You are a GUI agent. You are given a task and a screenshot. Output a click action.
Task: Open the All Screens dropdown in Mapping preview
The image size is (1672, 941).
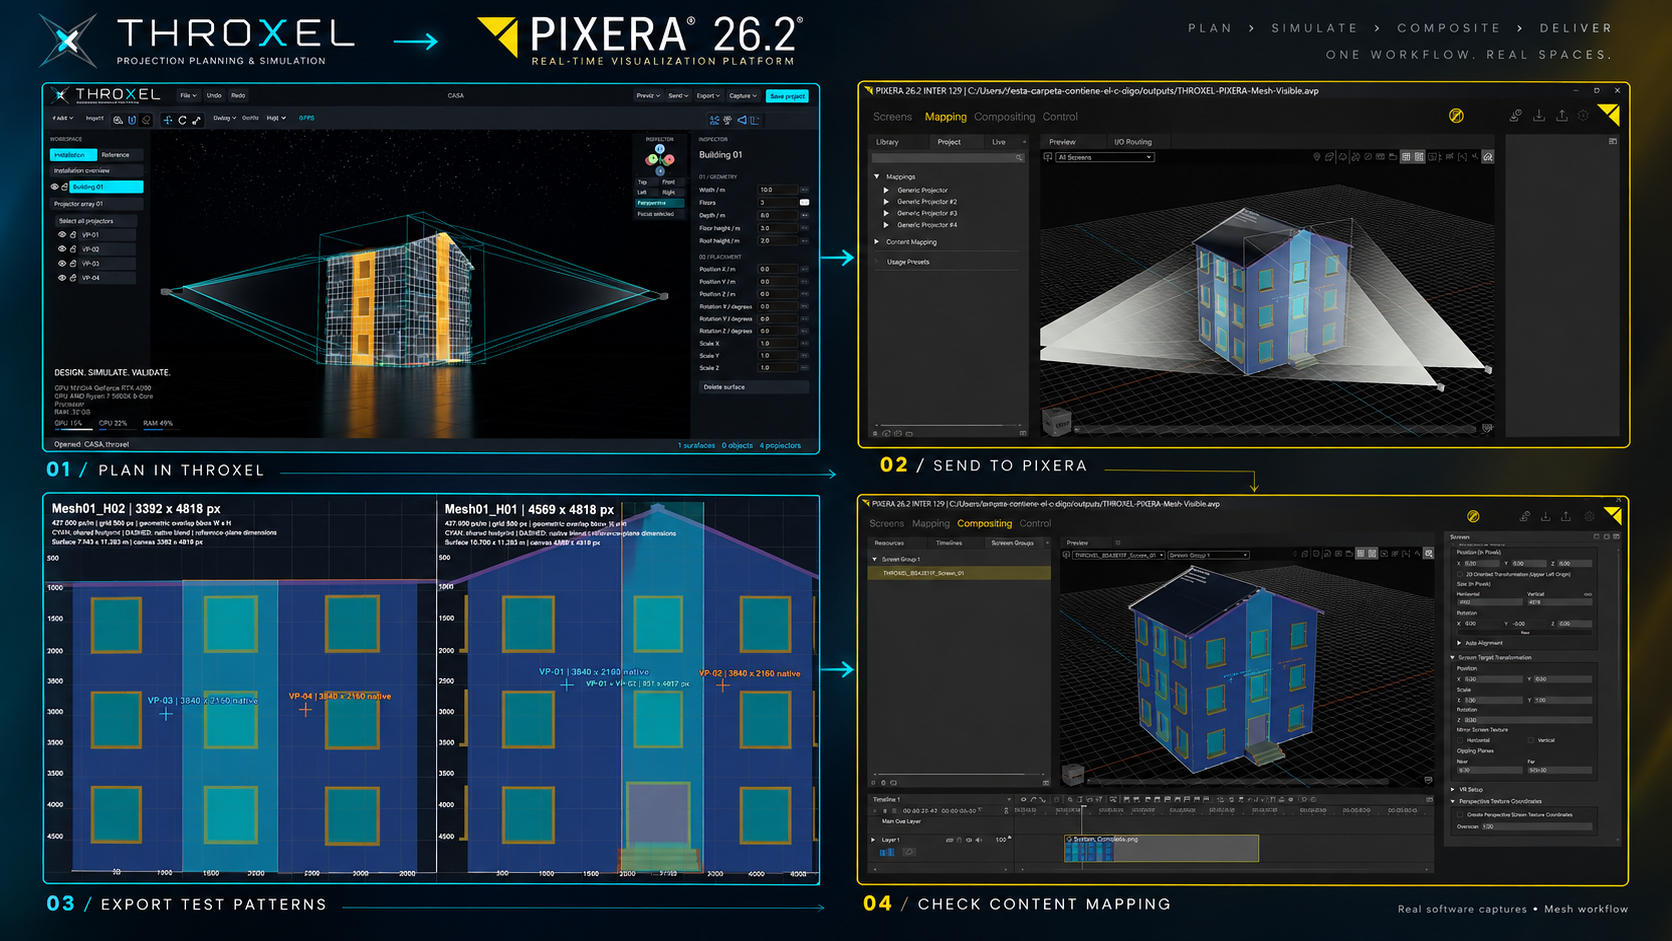[x=1105, y=157]
